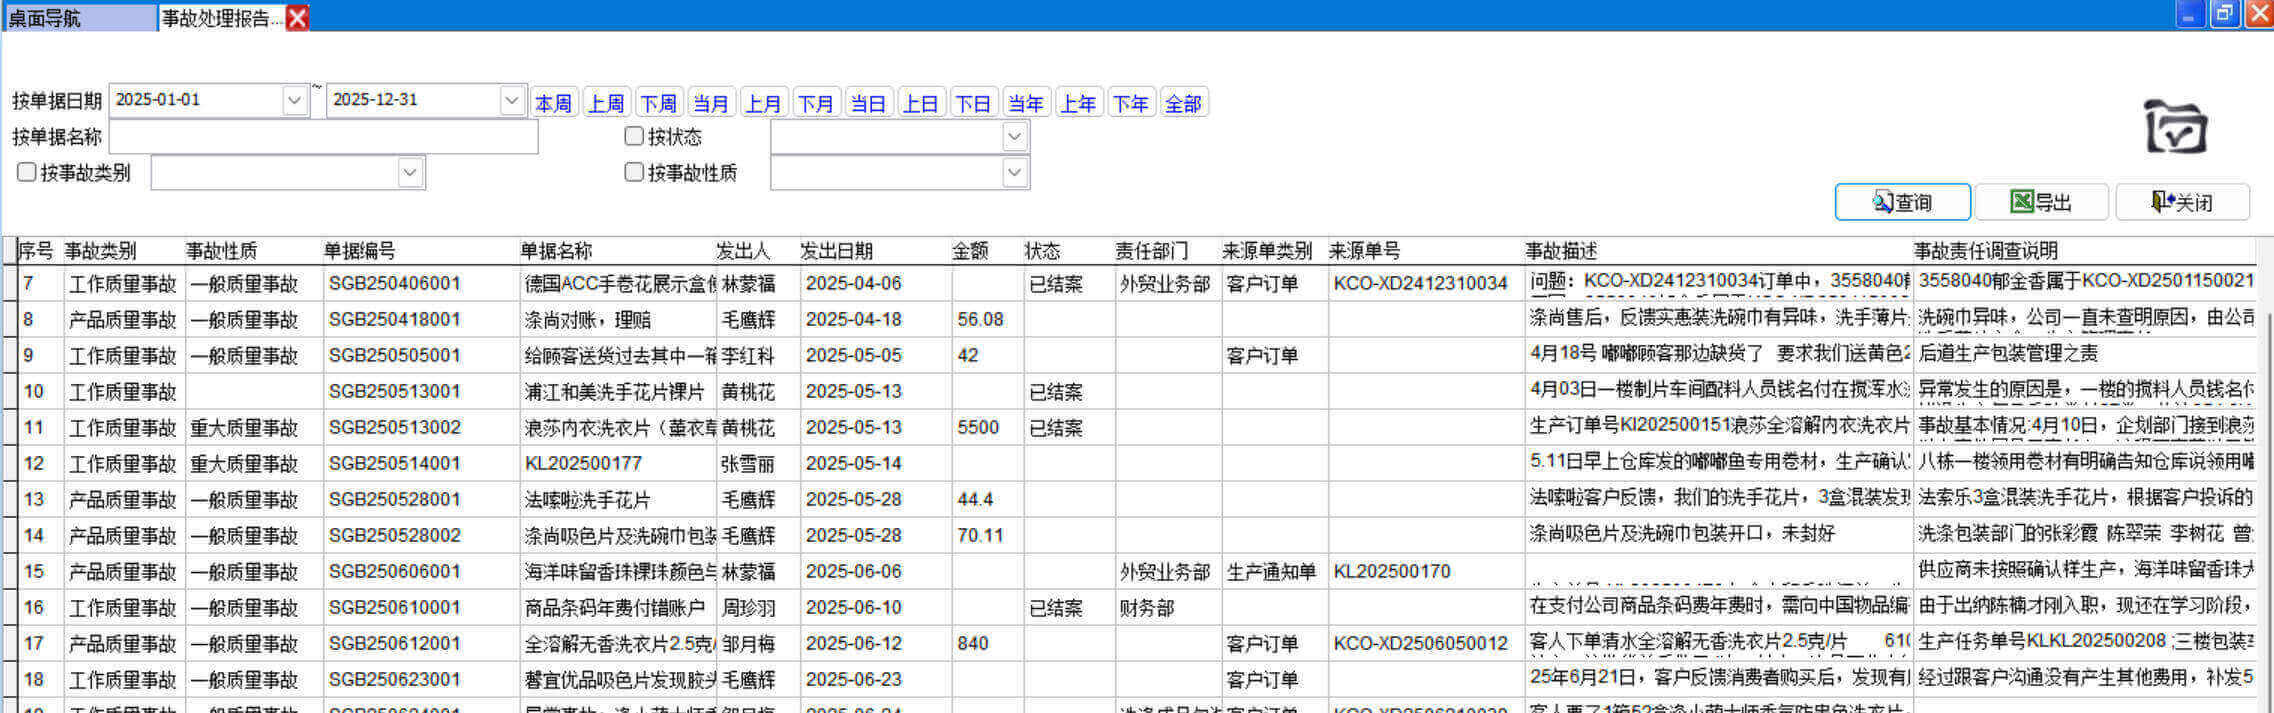Export results with 导出 button
2274x713 pixels.
click(2041, 202)
